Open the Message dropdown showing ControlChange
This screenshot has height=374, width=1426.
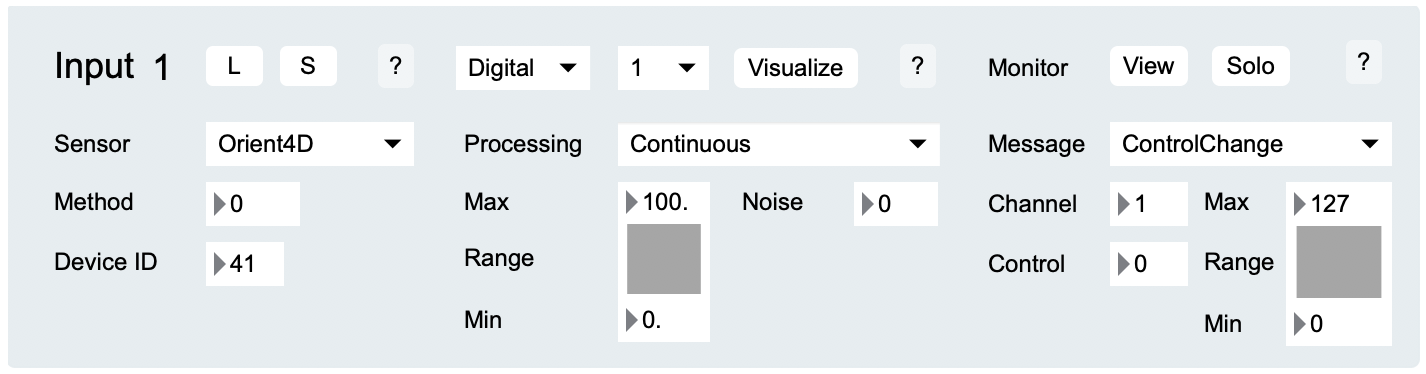tap(1250, 144)
